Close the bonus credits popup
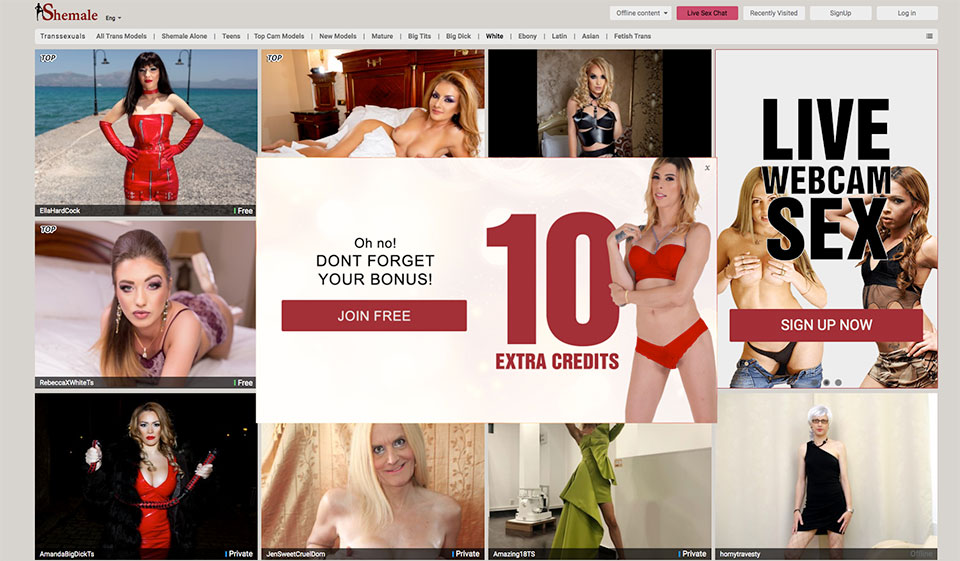This screenshot has width=960, height=561. (707, 168)
